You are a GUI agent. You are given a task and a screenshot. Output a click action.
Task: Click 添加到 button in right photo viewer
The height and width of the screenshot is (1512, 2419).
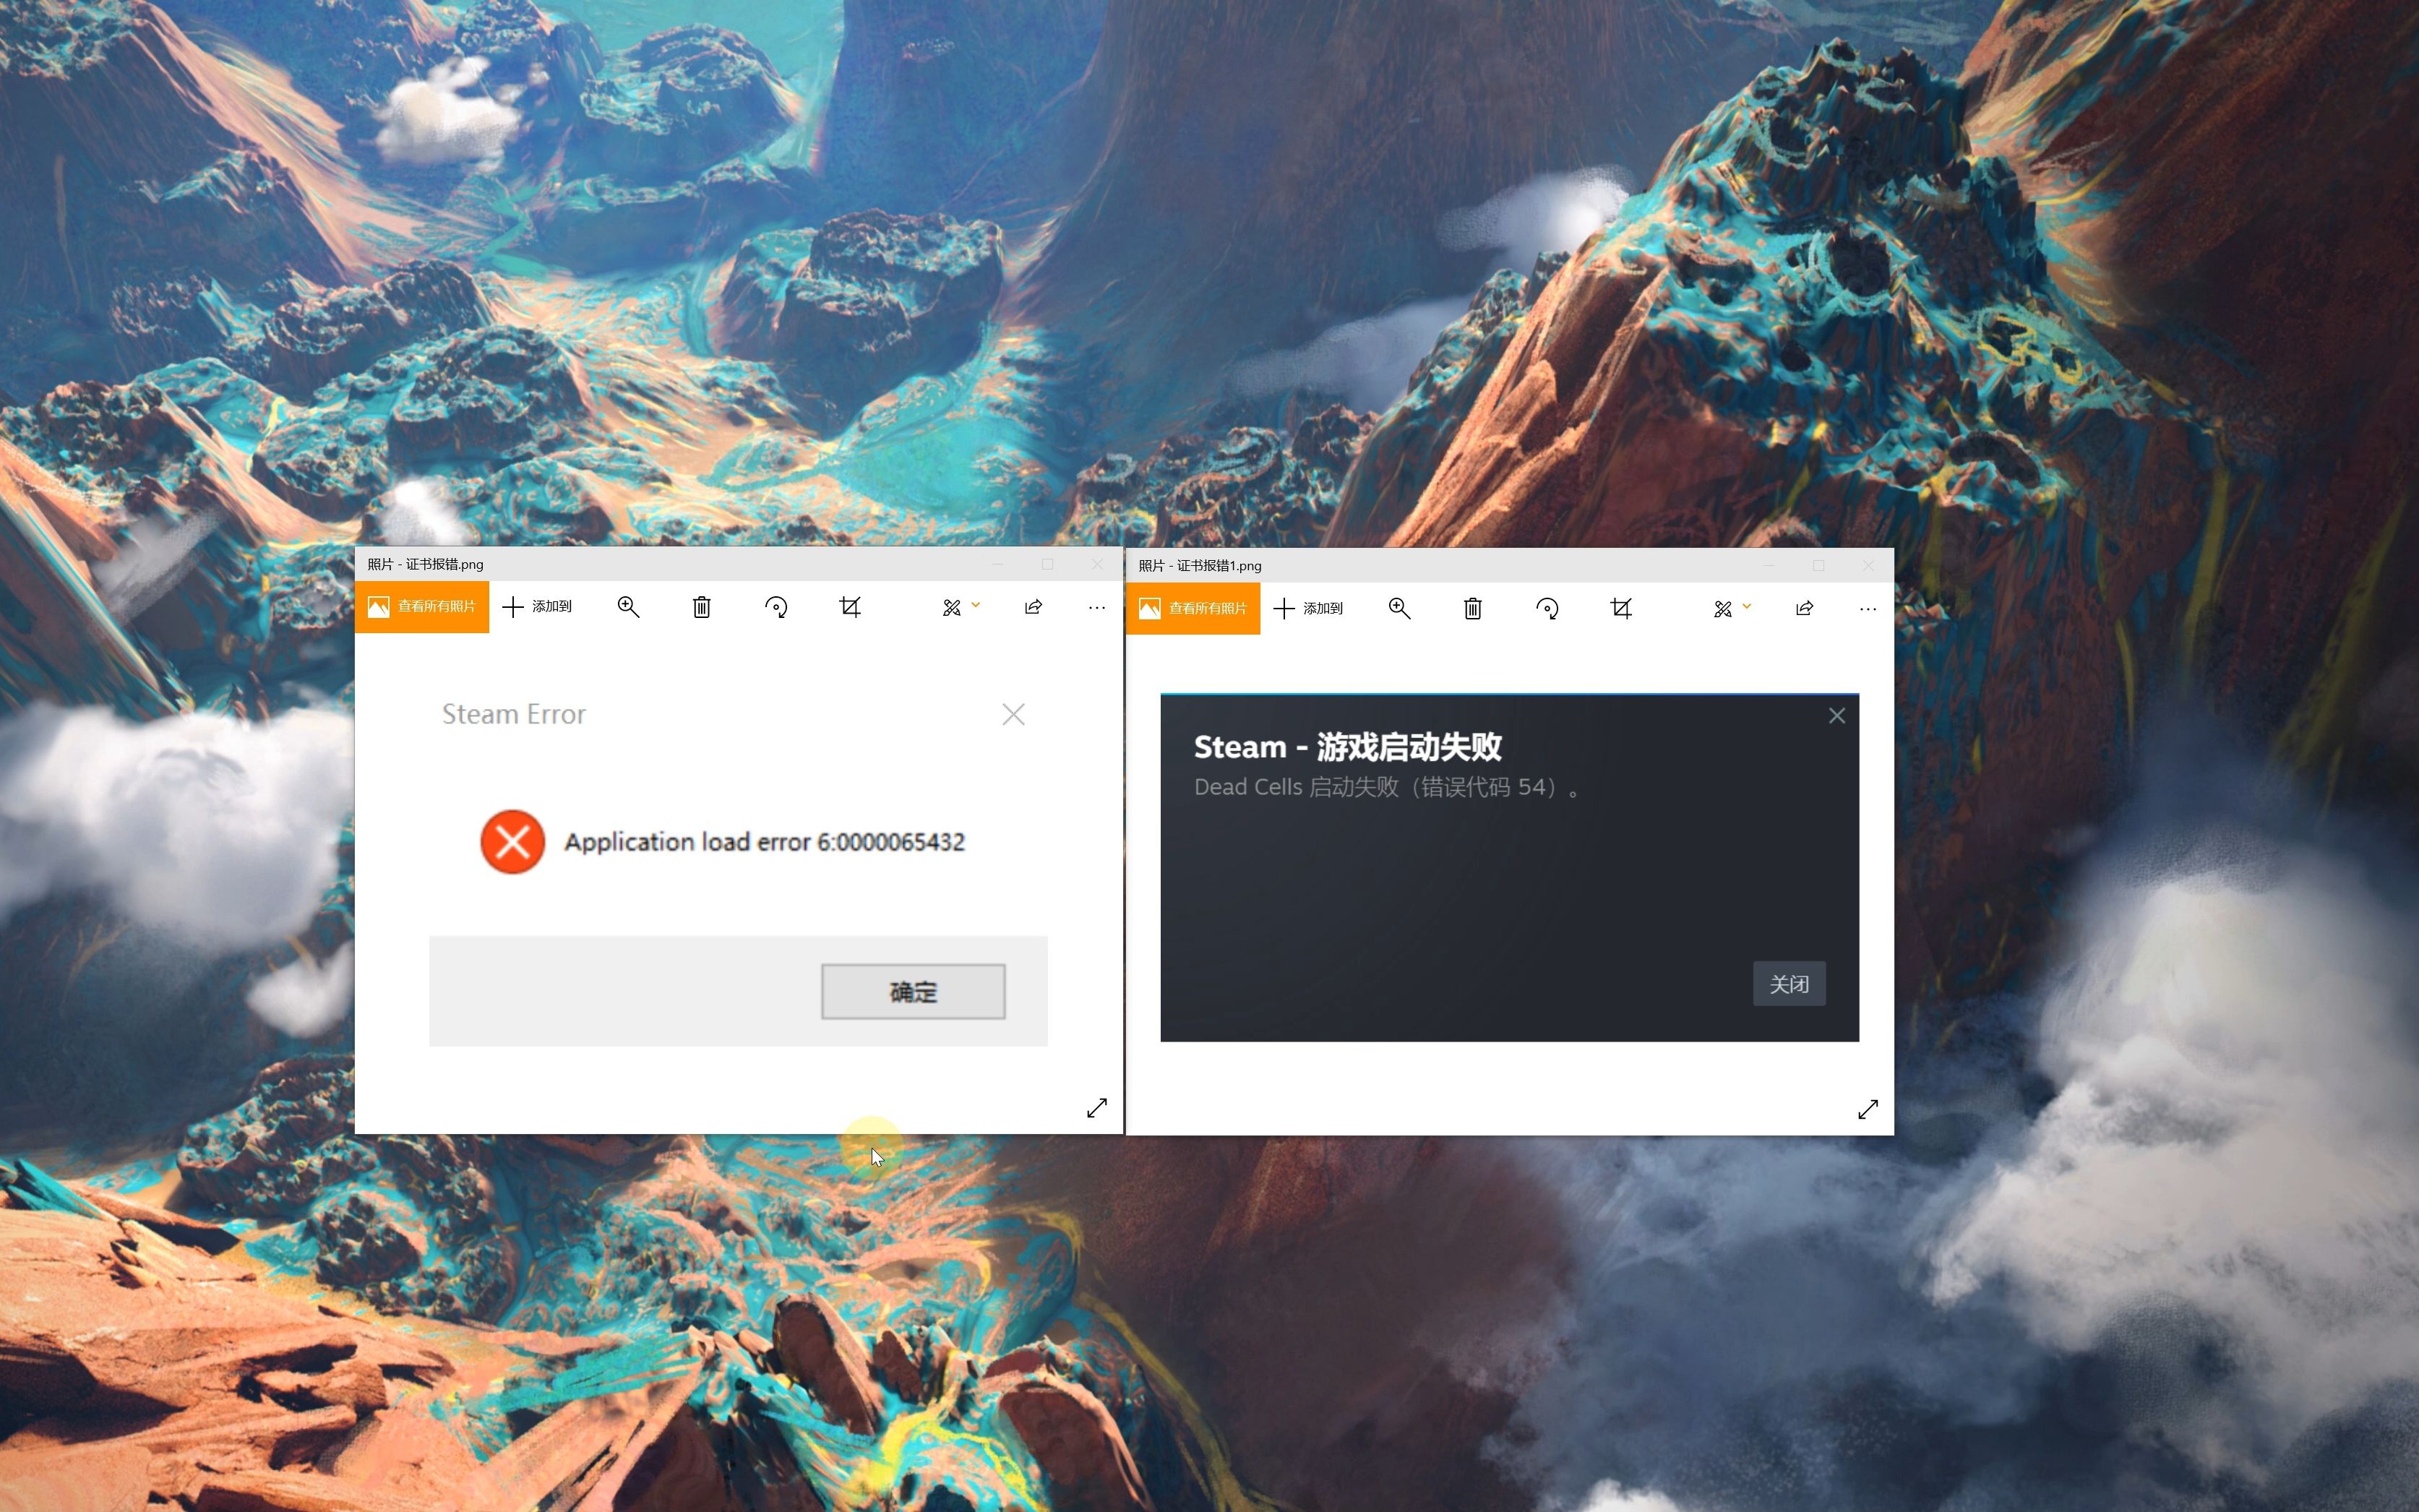(1306, 608)
